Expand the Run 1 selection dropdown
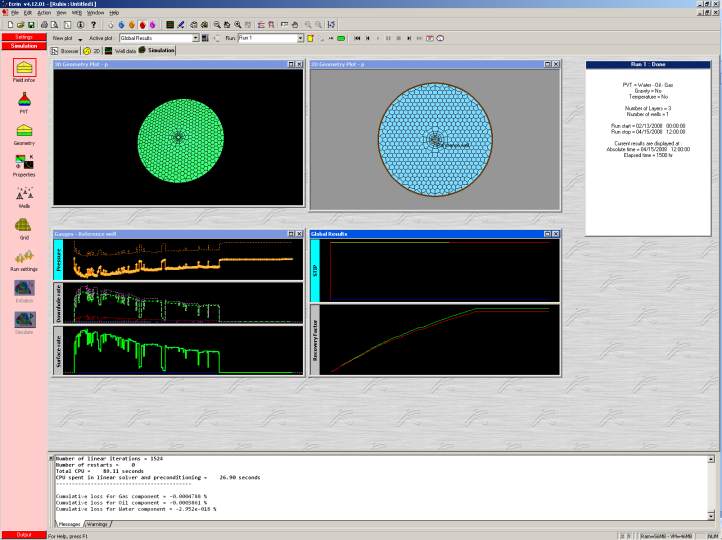 click(299, 38)
